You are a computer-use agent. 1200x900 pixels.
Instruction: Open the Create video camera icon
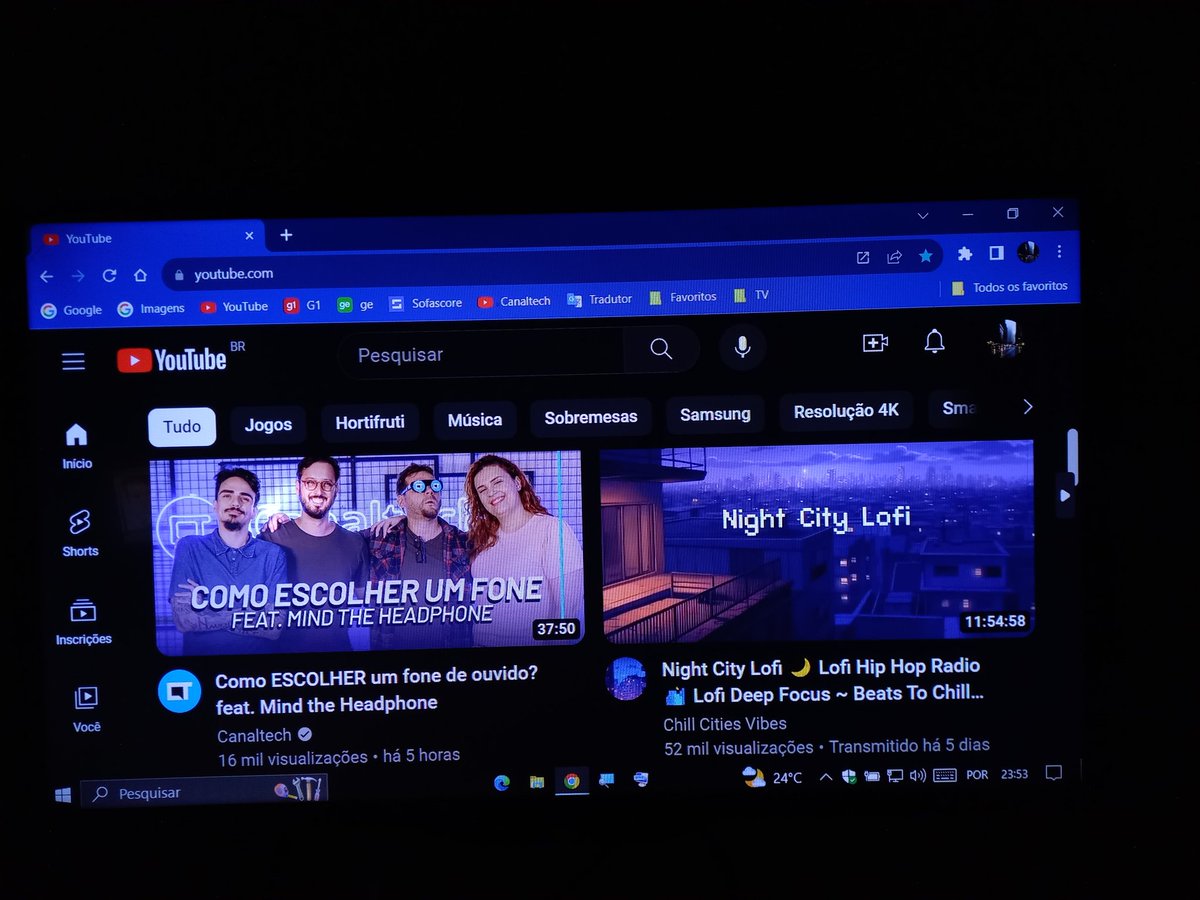tap(875, 342)
